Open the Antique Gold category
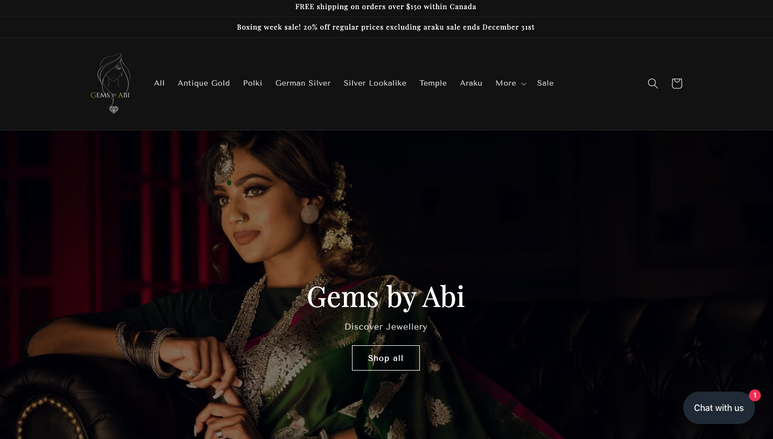 tap(204, 83)
